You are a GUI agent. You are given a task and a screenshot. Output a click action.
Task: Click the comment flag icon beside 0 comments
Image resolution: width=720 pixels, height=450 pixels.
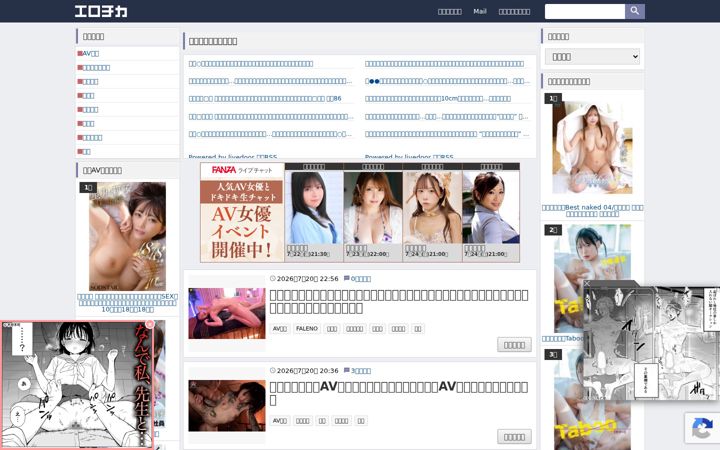pyautogui.click(x=347, y=278)
